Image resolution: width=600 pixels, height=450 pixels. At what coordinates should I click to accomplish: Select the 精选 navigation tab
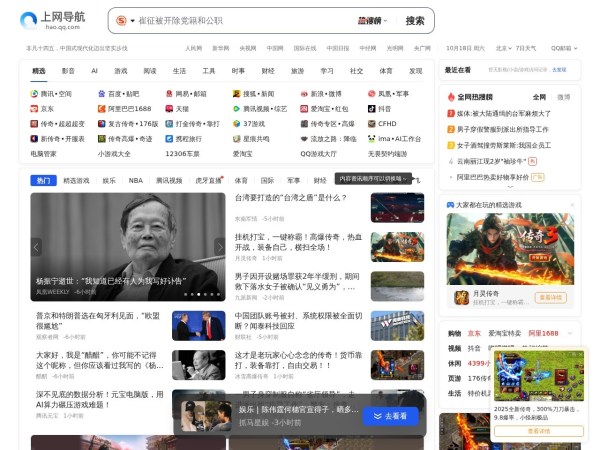(x=39, y=71)
